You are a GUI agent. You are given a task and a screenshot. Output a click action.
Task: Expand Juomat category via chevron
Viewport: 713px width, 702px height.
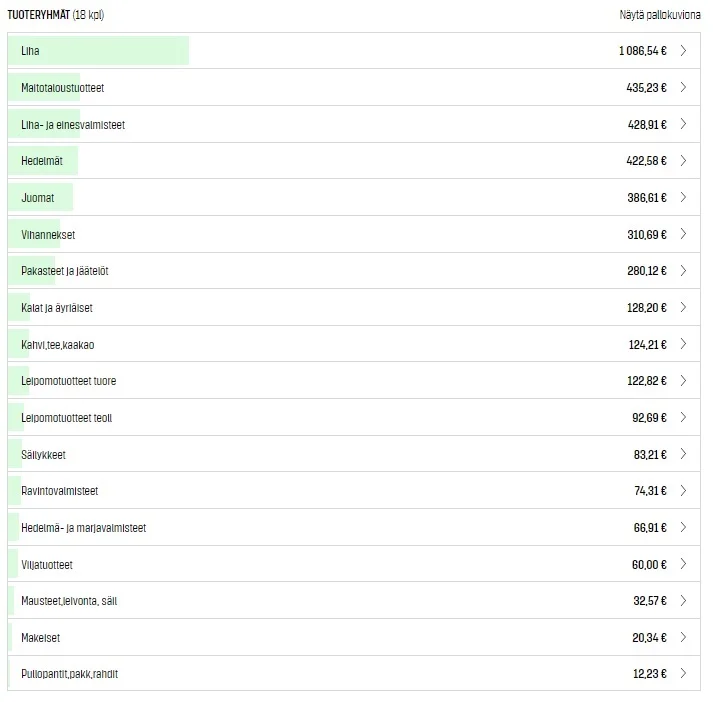coord(683,198)
